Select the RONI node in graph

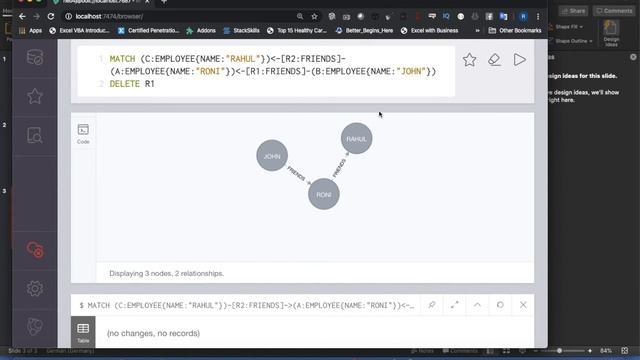tap(324, 194)
